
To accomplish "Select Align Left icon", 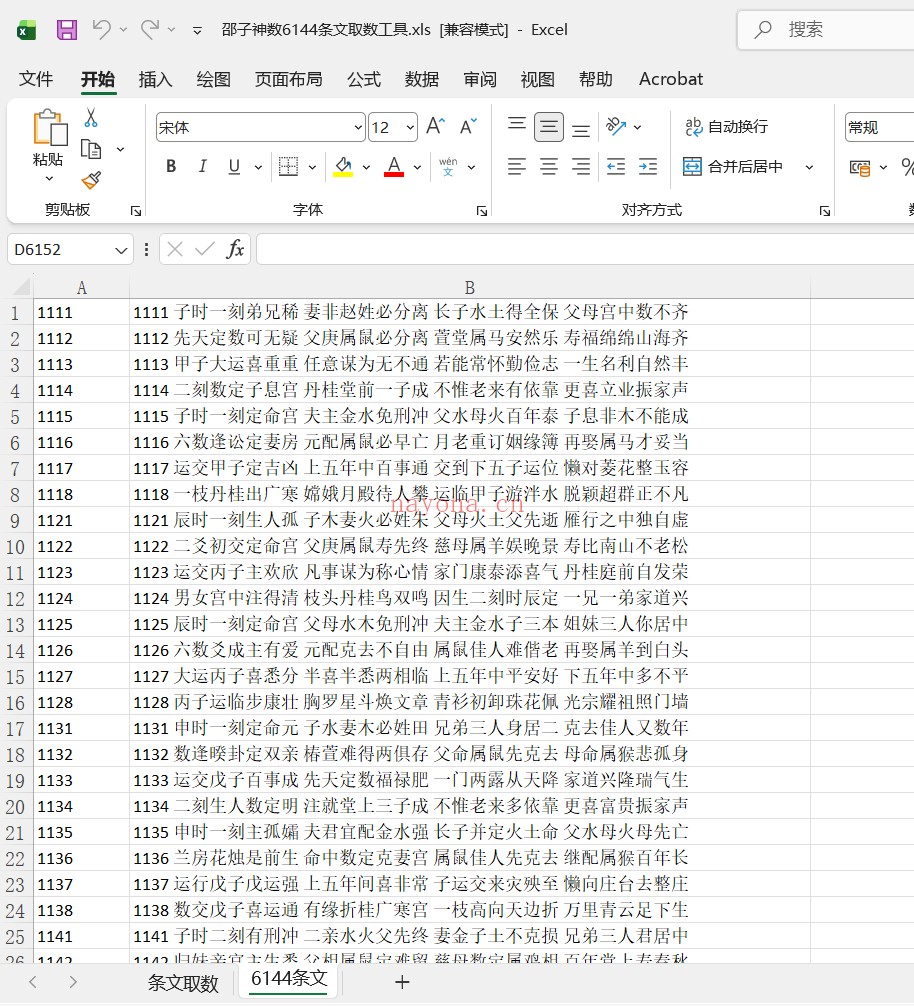I will coord(517,167).
